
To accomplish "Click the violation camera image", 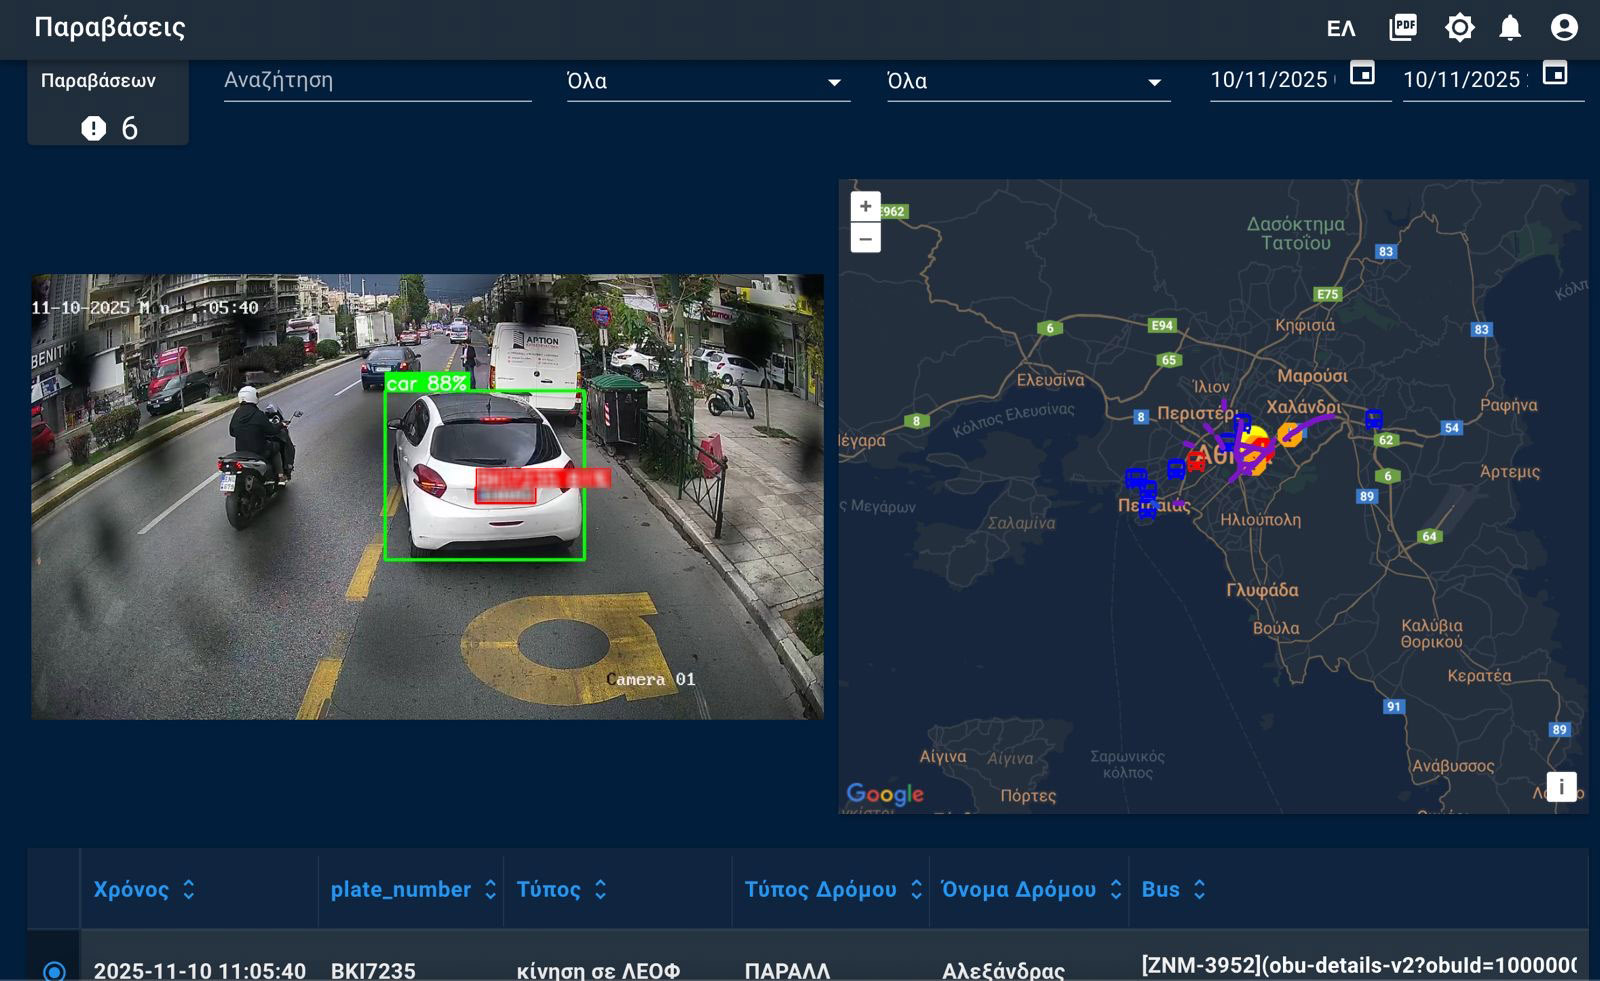I will point(427,497).
